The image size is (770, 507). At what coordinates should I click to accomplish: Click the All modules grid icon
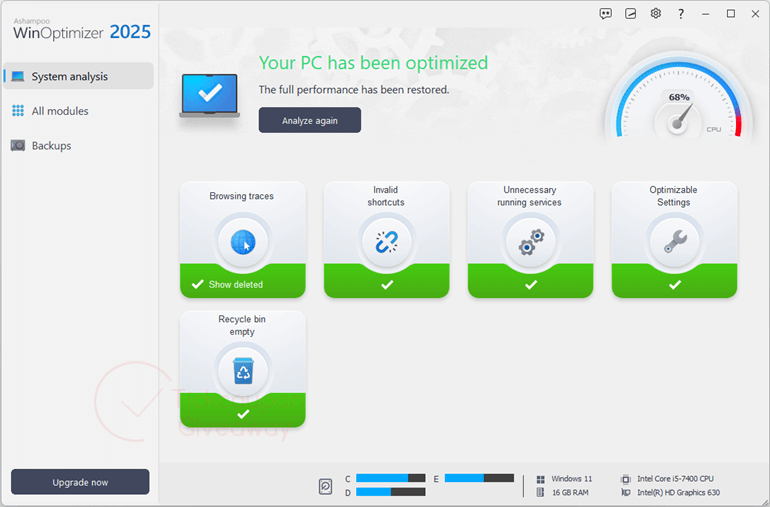18,111
